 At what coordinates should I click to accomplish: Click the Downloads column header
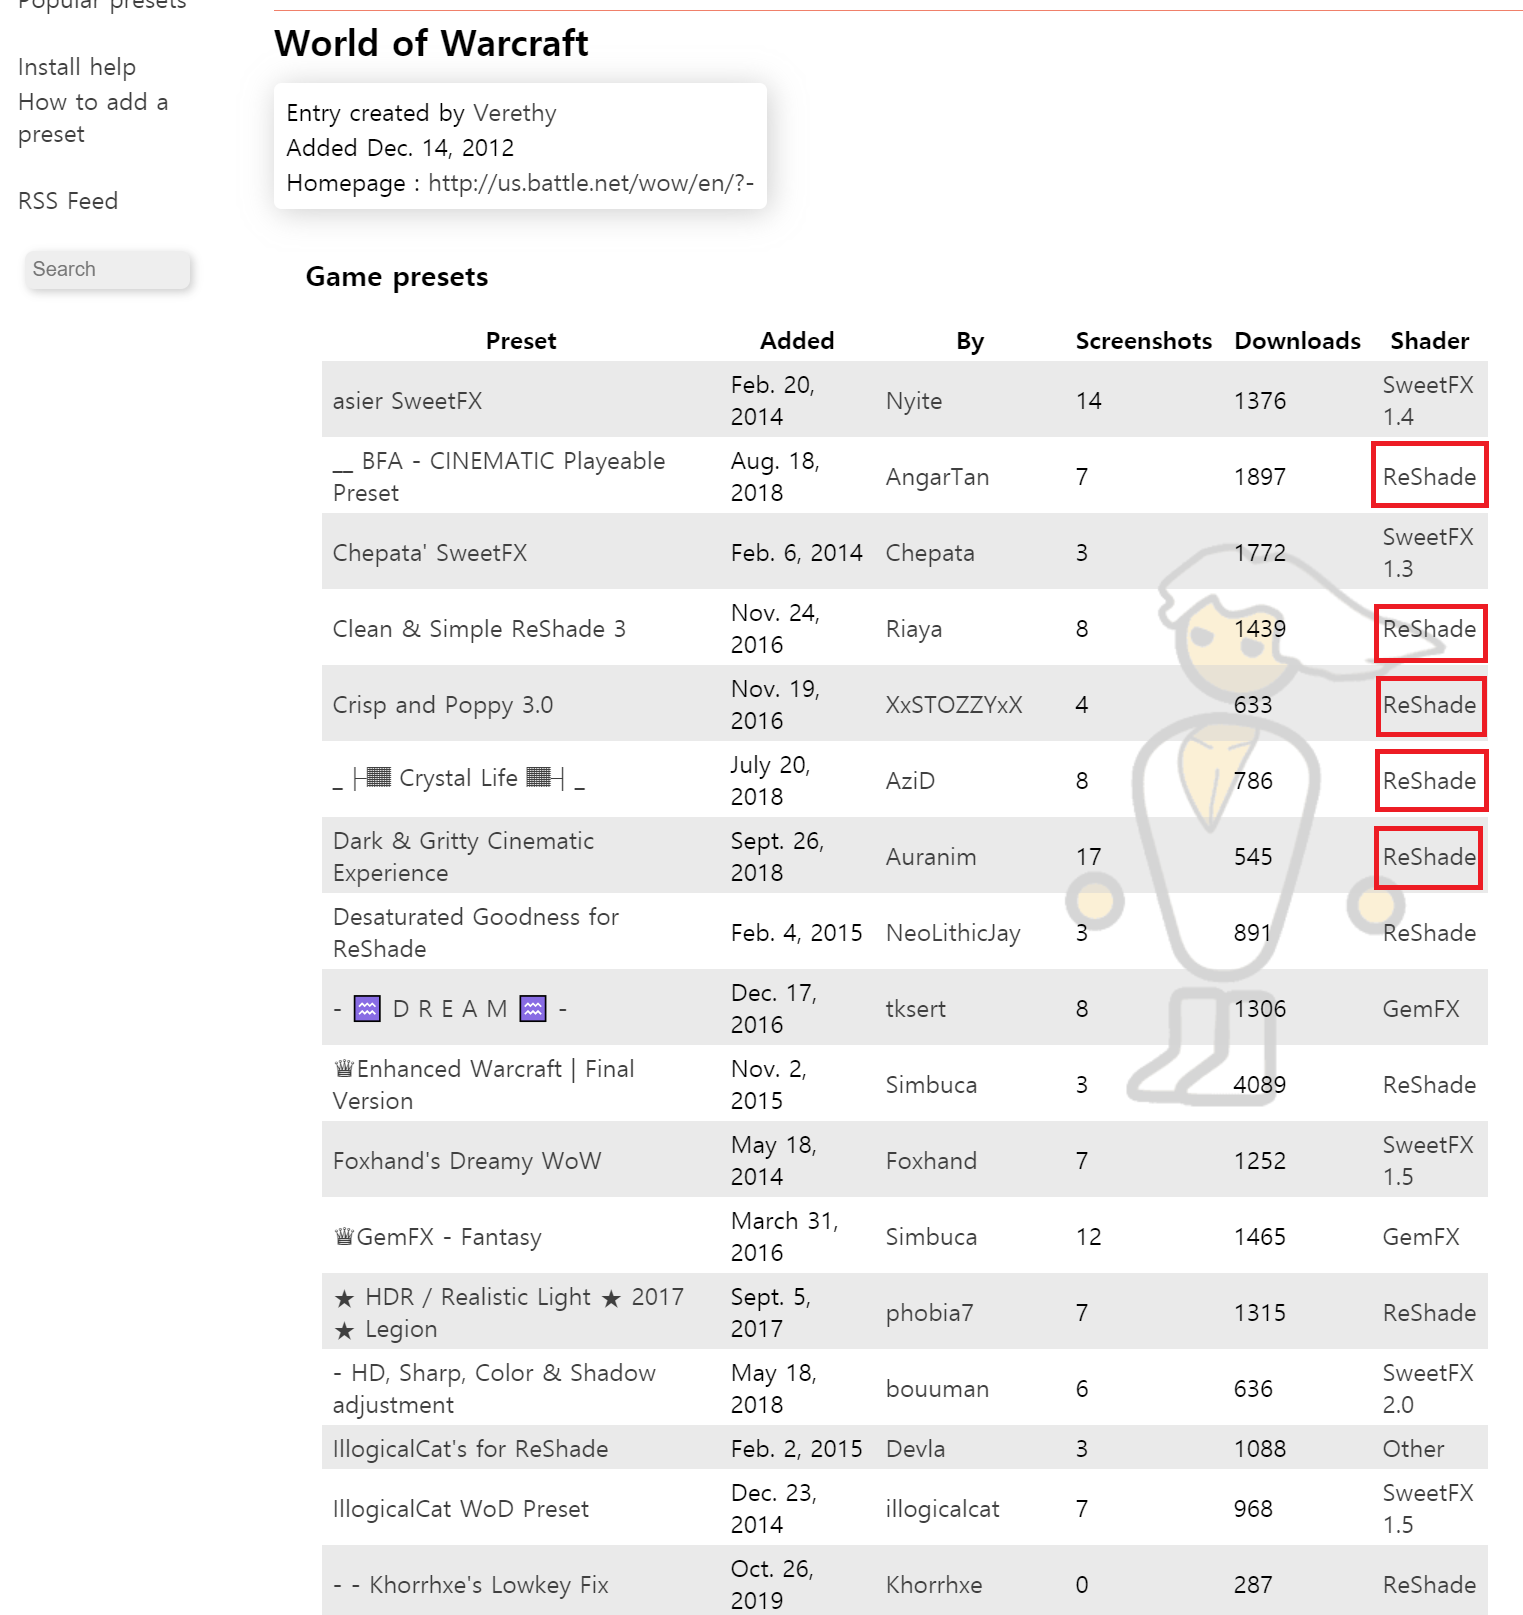1297,341
